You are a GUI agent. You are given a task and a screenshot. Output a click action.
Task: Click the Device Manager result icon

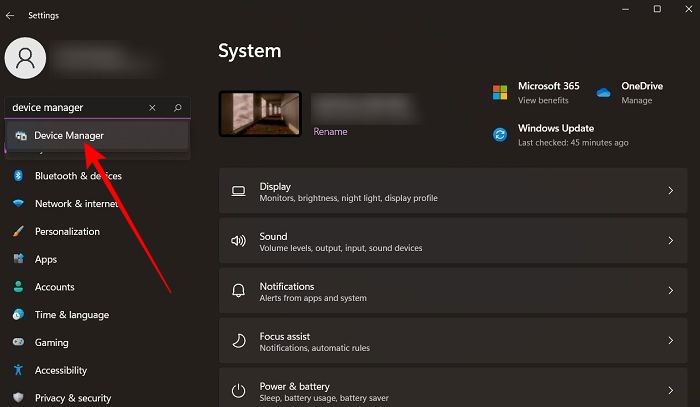(x=21, y=136)
